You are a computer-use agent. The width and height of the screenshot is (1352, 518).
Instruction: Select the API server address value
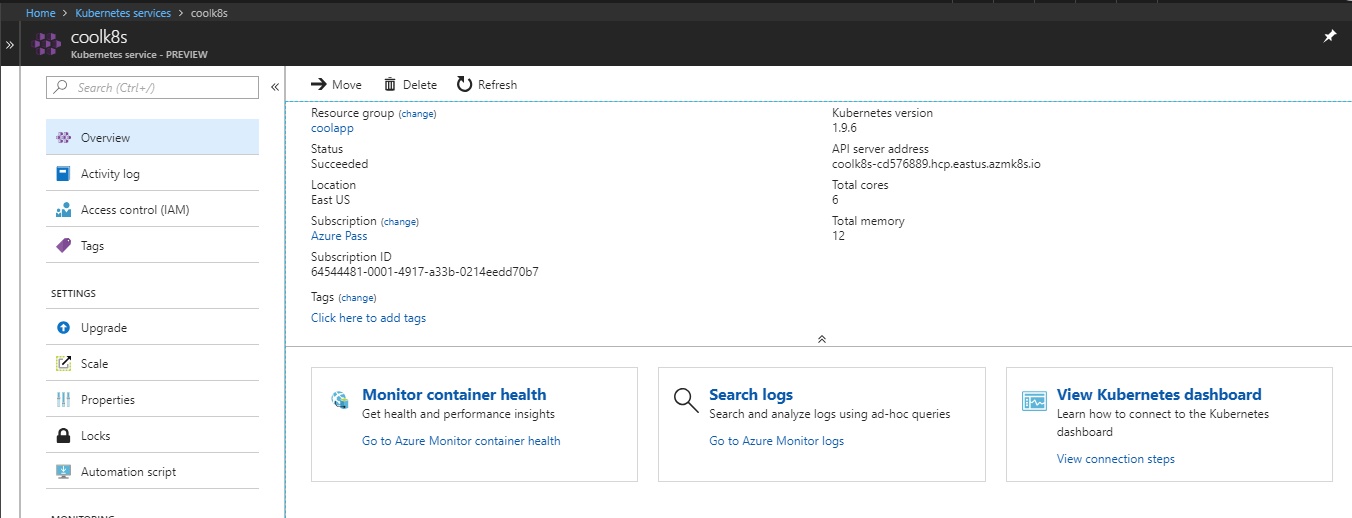click(936, 164)
